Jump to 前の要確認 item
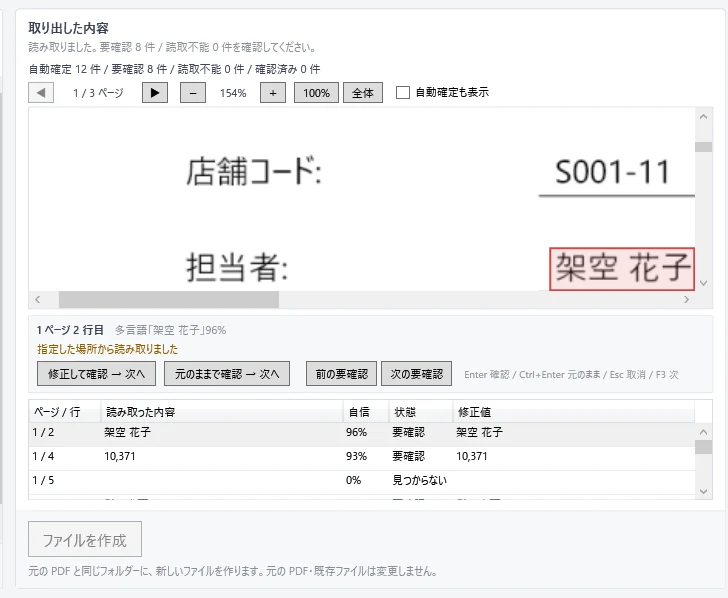728x598 pixels. [x=342, y=374]
